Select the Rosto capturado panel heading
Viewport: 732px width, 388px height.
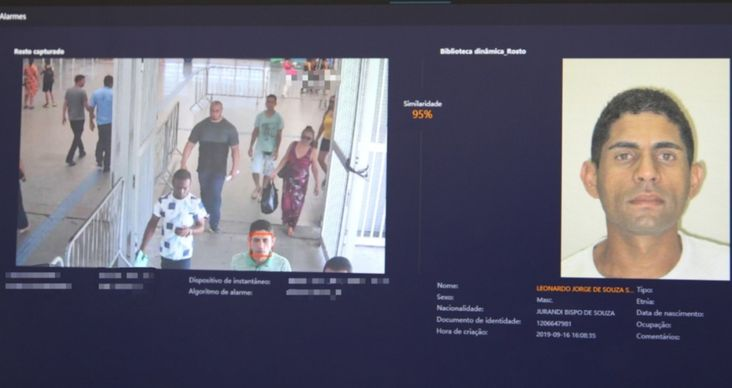39,52
